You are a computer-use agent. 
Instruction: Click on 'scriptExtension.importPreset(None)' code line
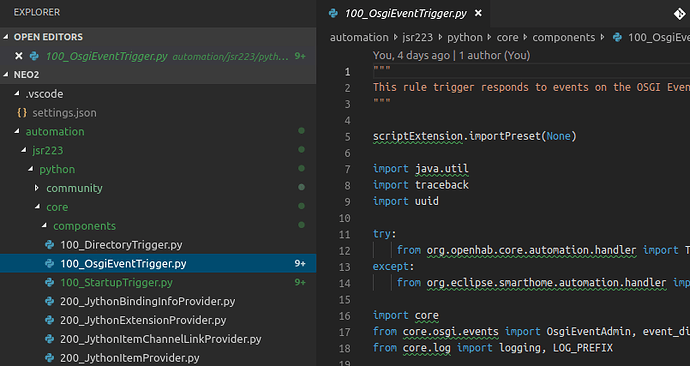tap(474, 136)
